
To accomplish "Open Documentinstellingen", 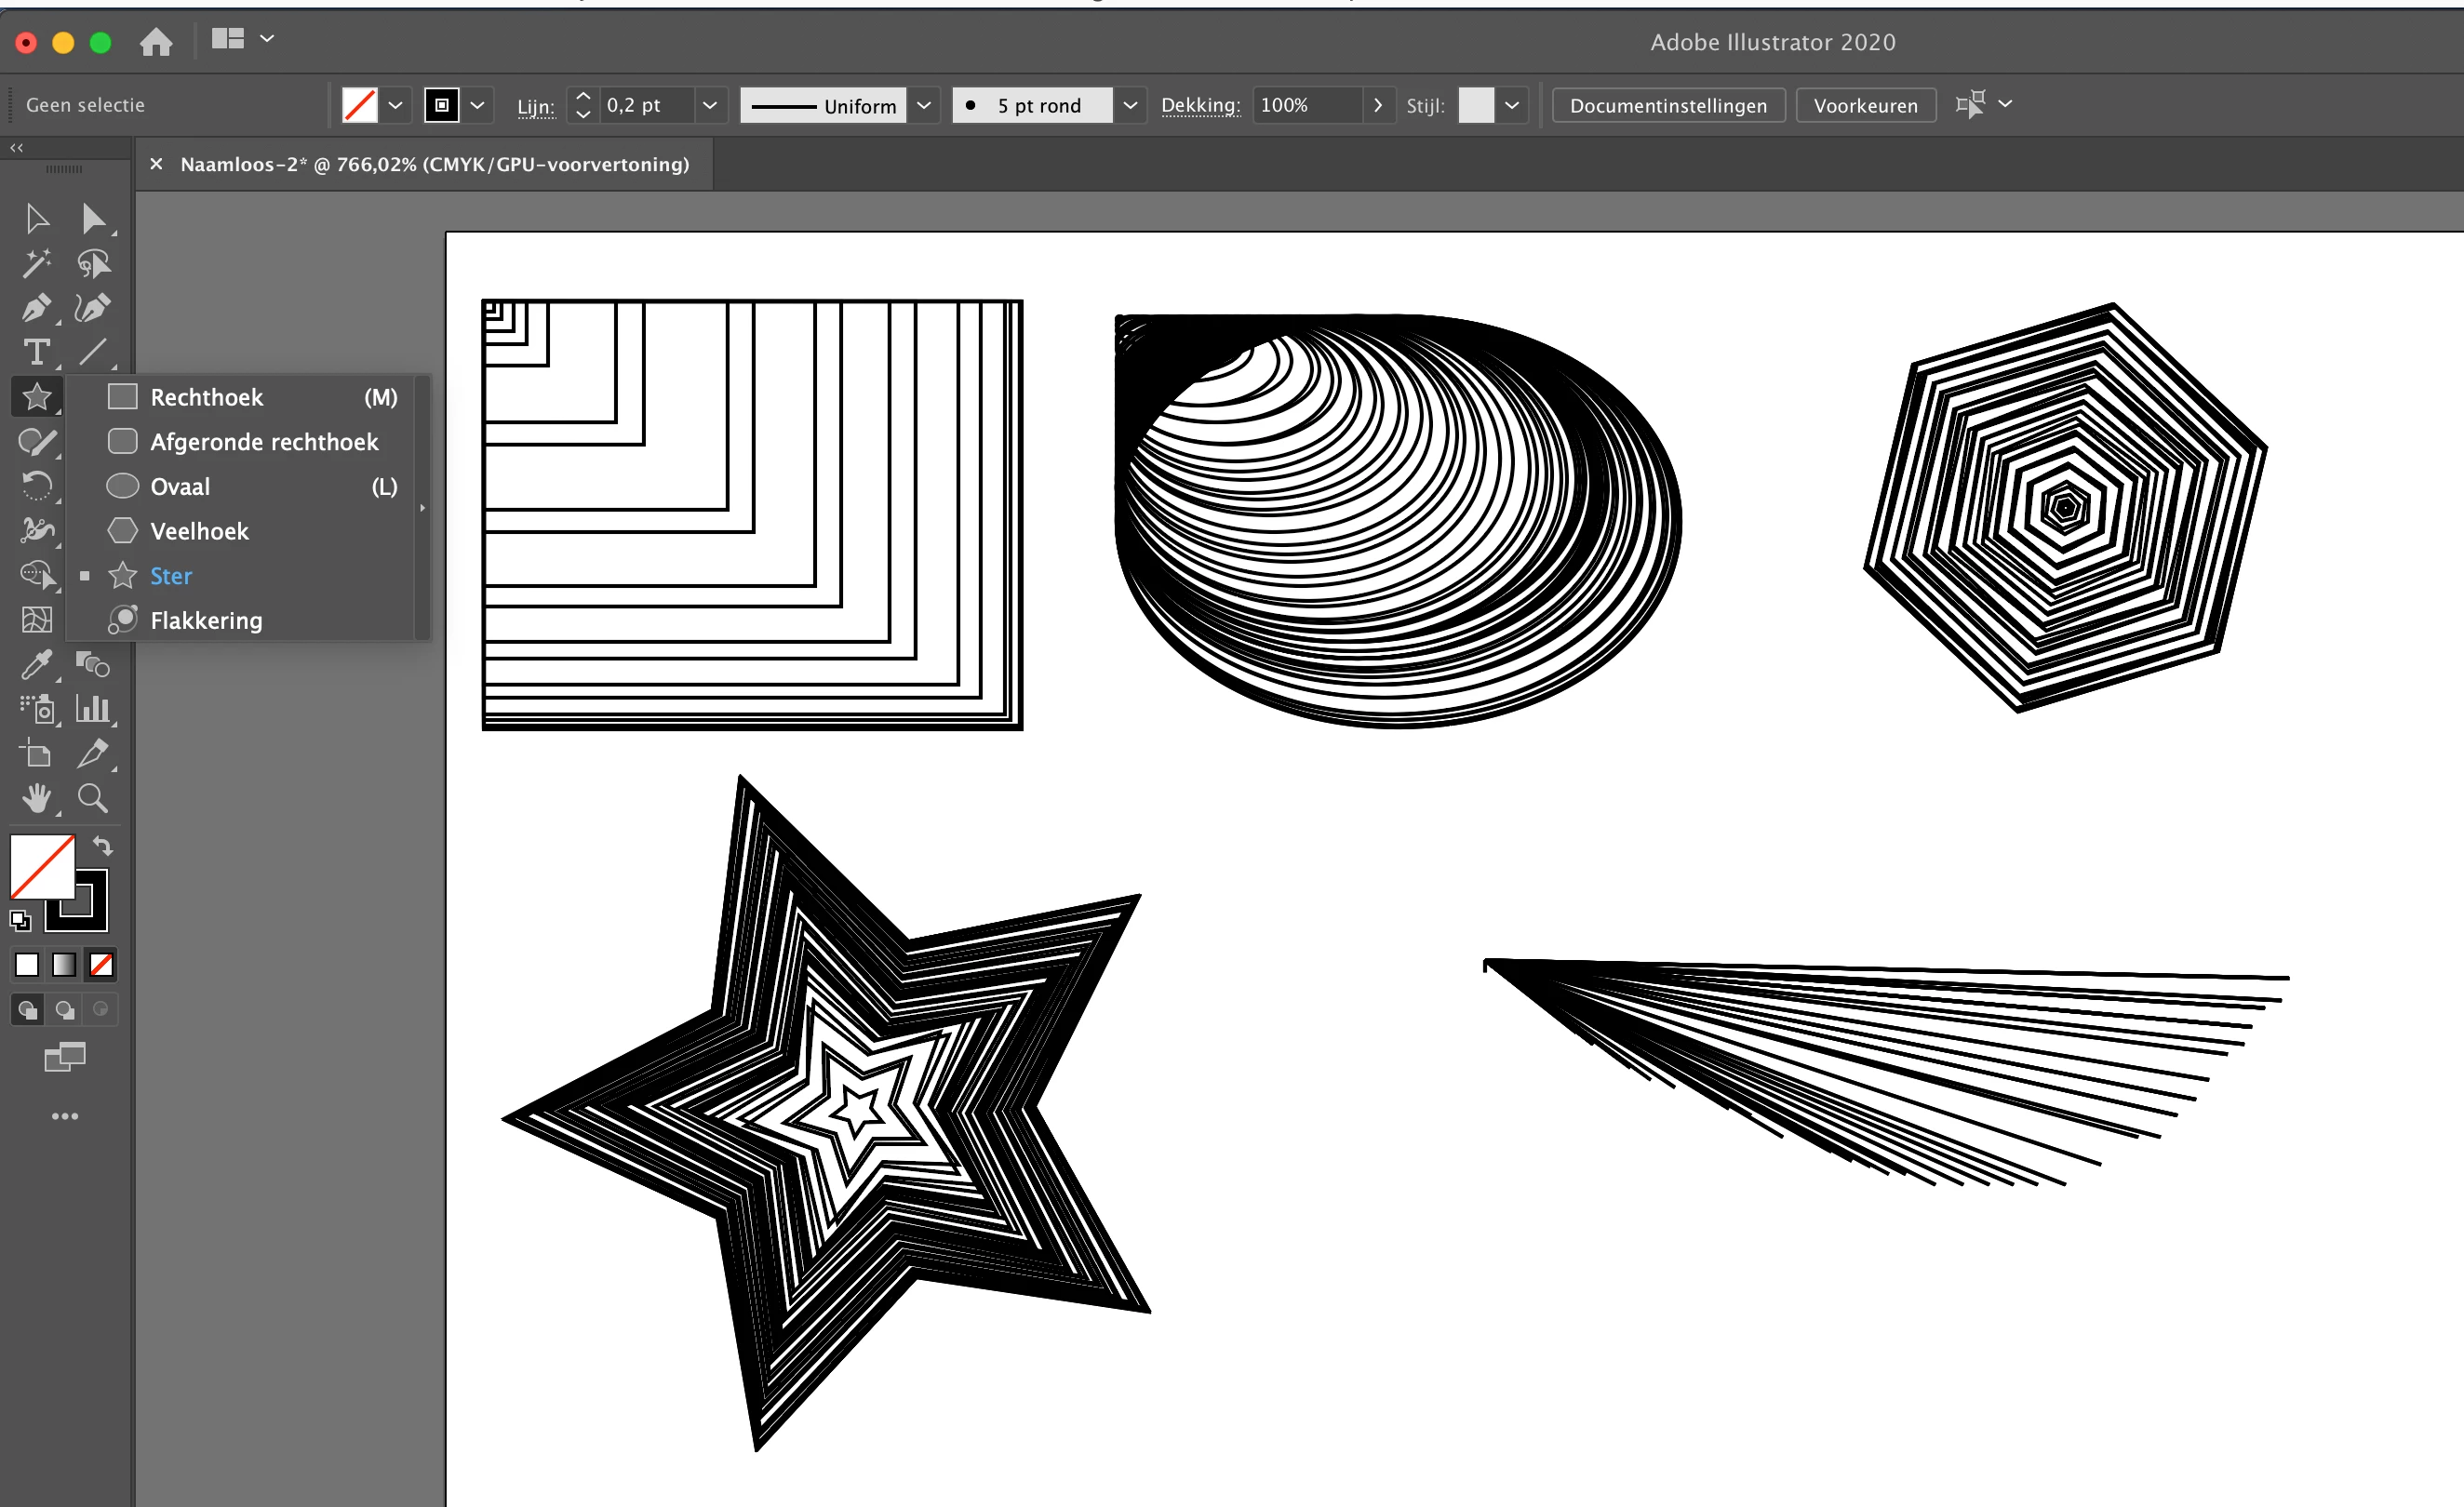I will (x=1667, y=105).
